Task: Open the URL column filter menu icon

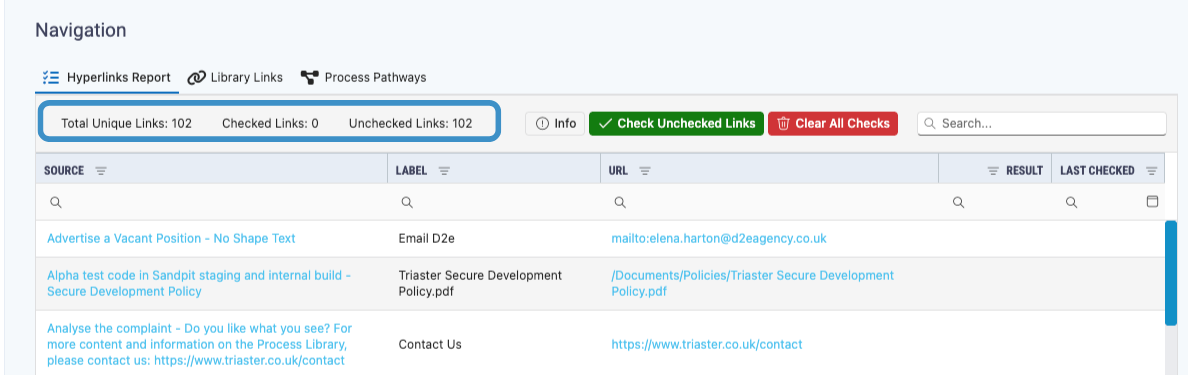Action: (645, 171)
